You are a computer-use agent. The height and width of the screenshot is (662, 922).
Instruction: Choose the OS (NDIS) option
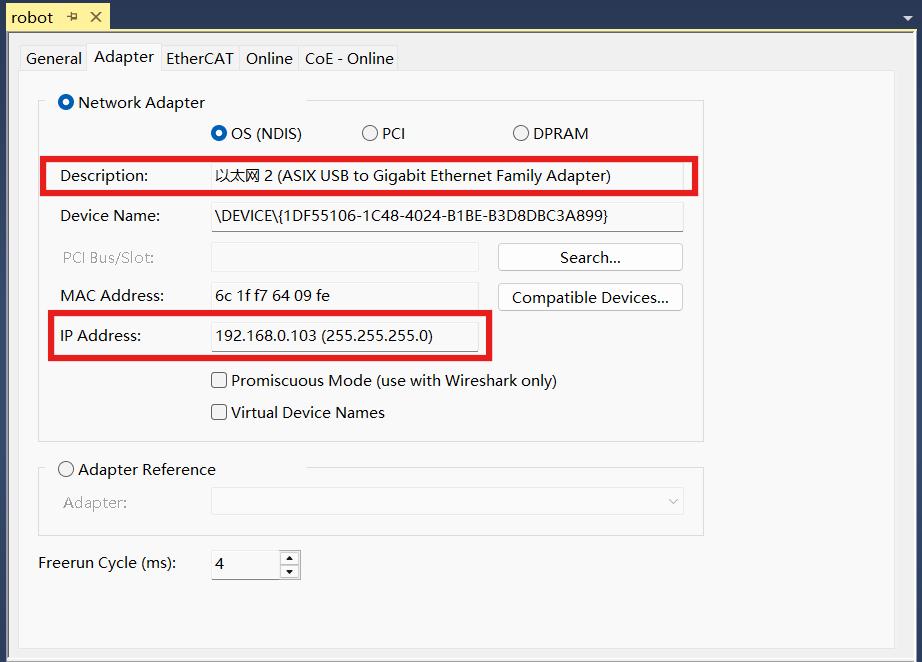219,133
